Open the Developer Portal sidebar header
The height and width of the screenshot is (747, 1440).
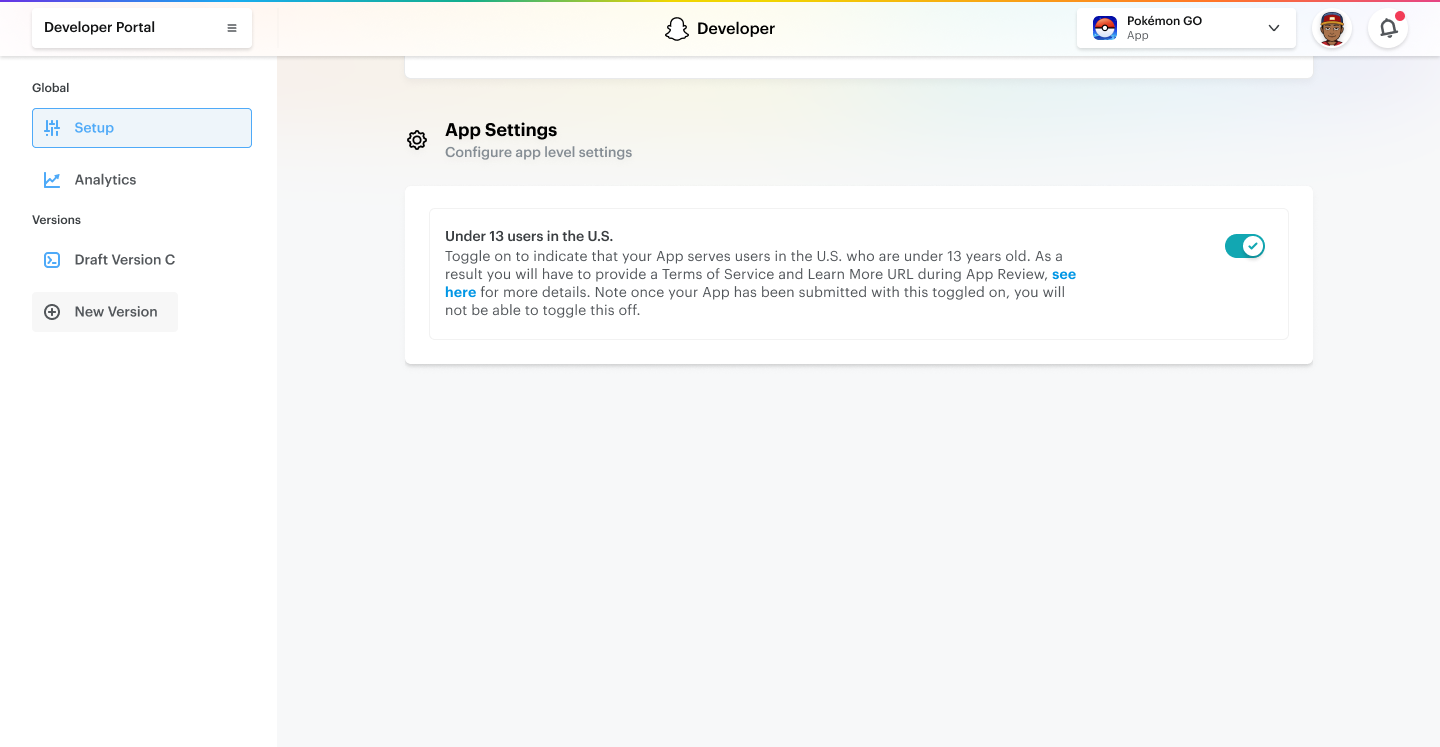tap(100, 28)
